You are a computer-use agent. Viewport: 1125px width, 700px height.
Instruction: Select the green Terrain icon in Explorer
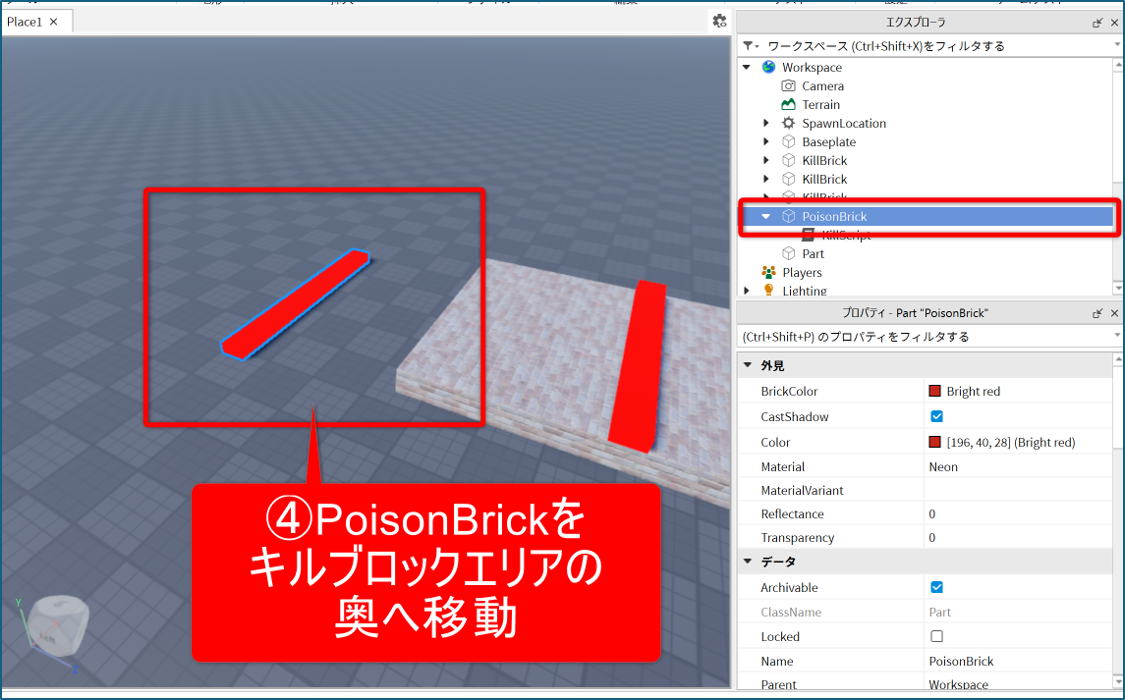pos(788,105)
